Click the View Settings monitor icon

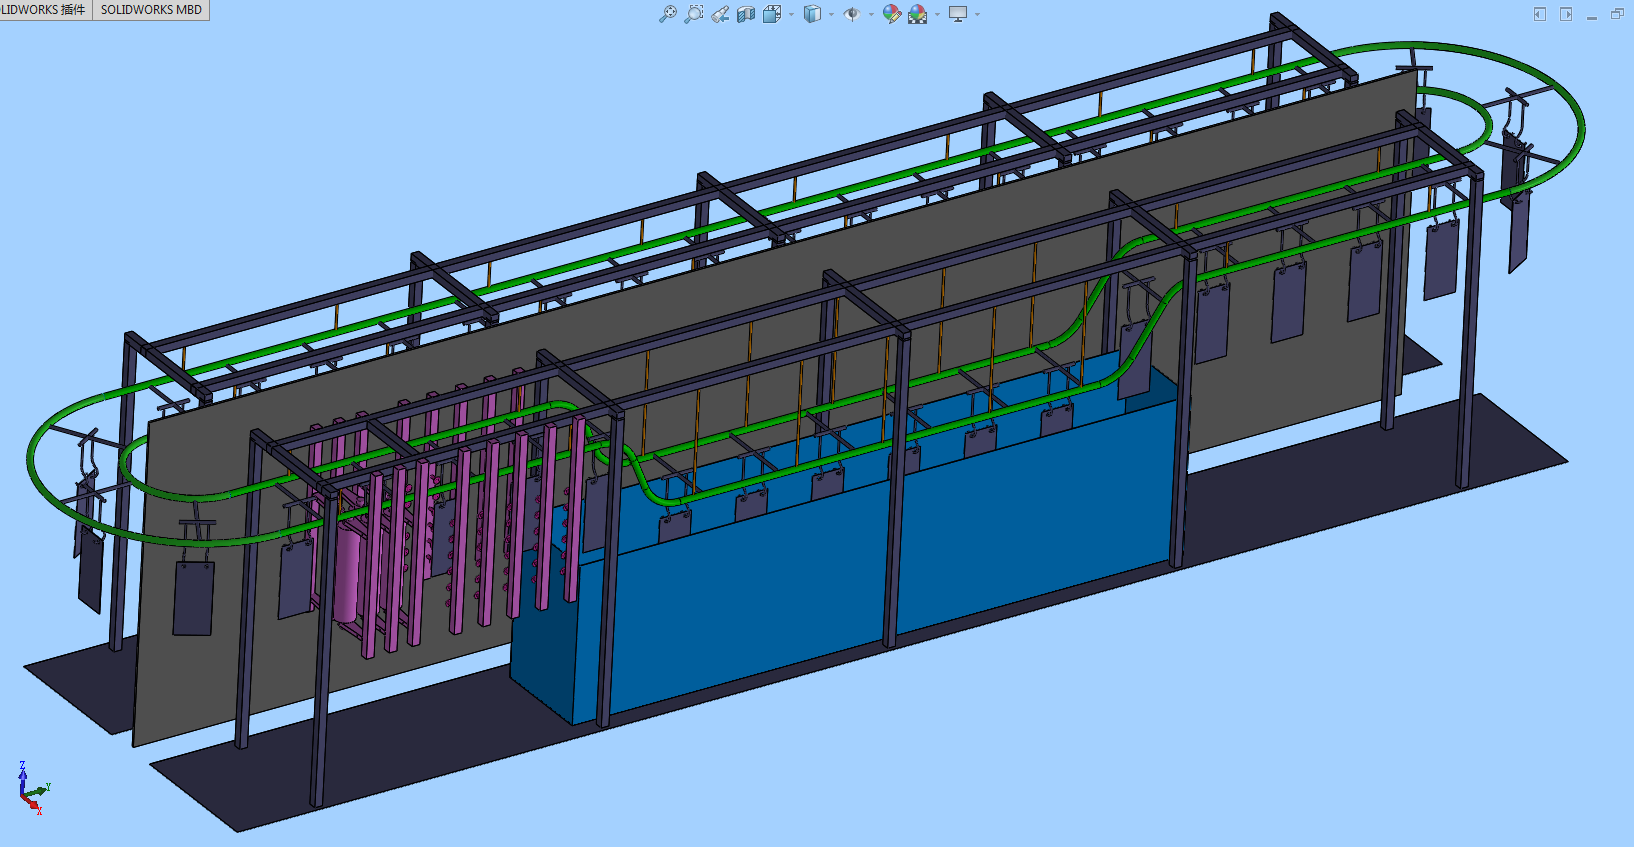click(x=958, y=14)
